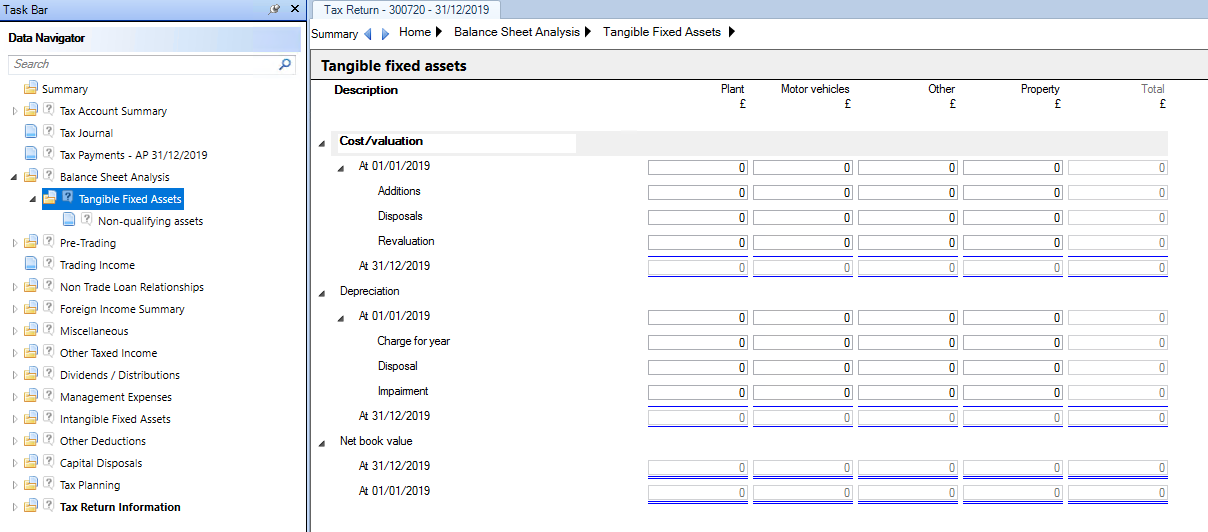Image resolution: width=1208 pixels, height=532 pixels.
Task: Select Non-qualifying assets in the tree
Action: 150,221
